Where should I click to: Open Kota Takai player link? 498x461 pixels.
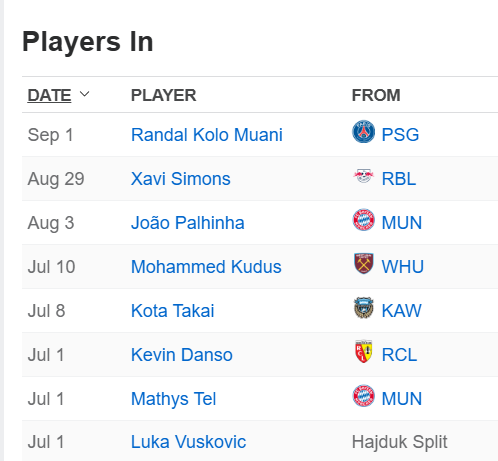[173, 311]
